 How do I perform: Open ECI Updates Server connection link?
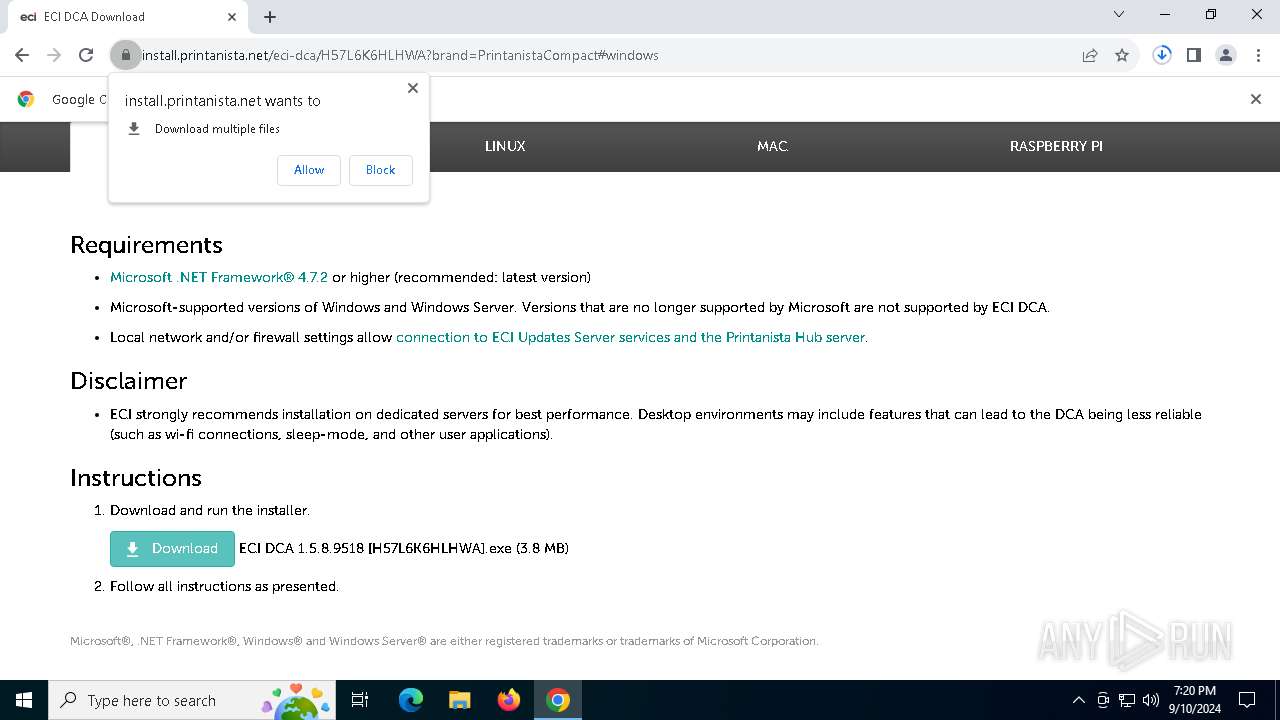(x=630, y=337)
